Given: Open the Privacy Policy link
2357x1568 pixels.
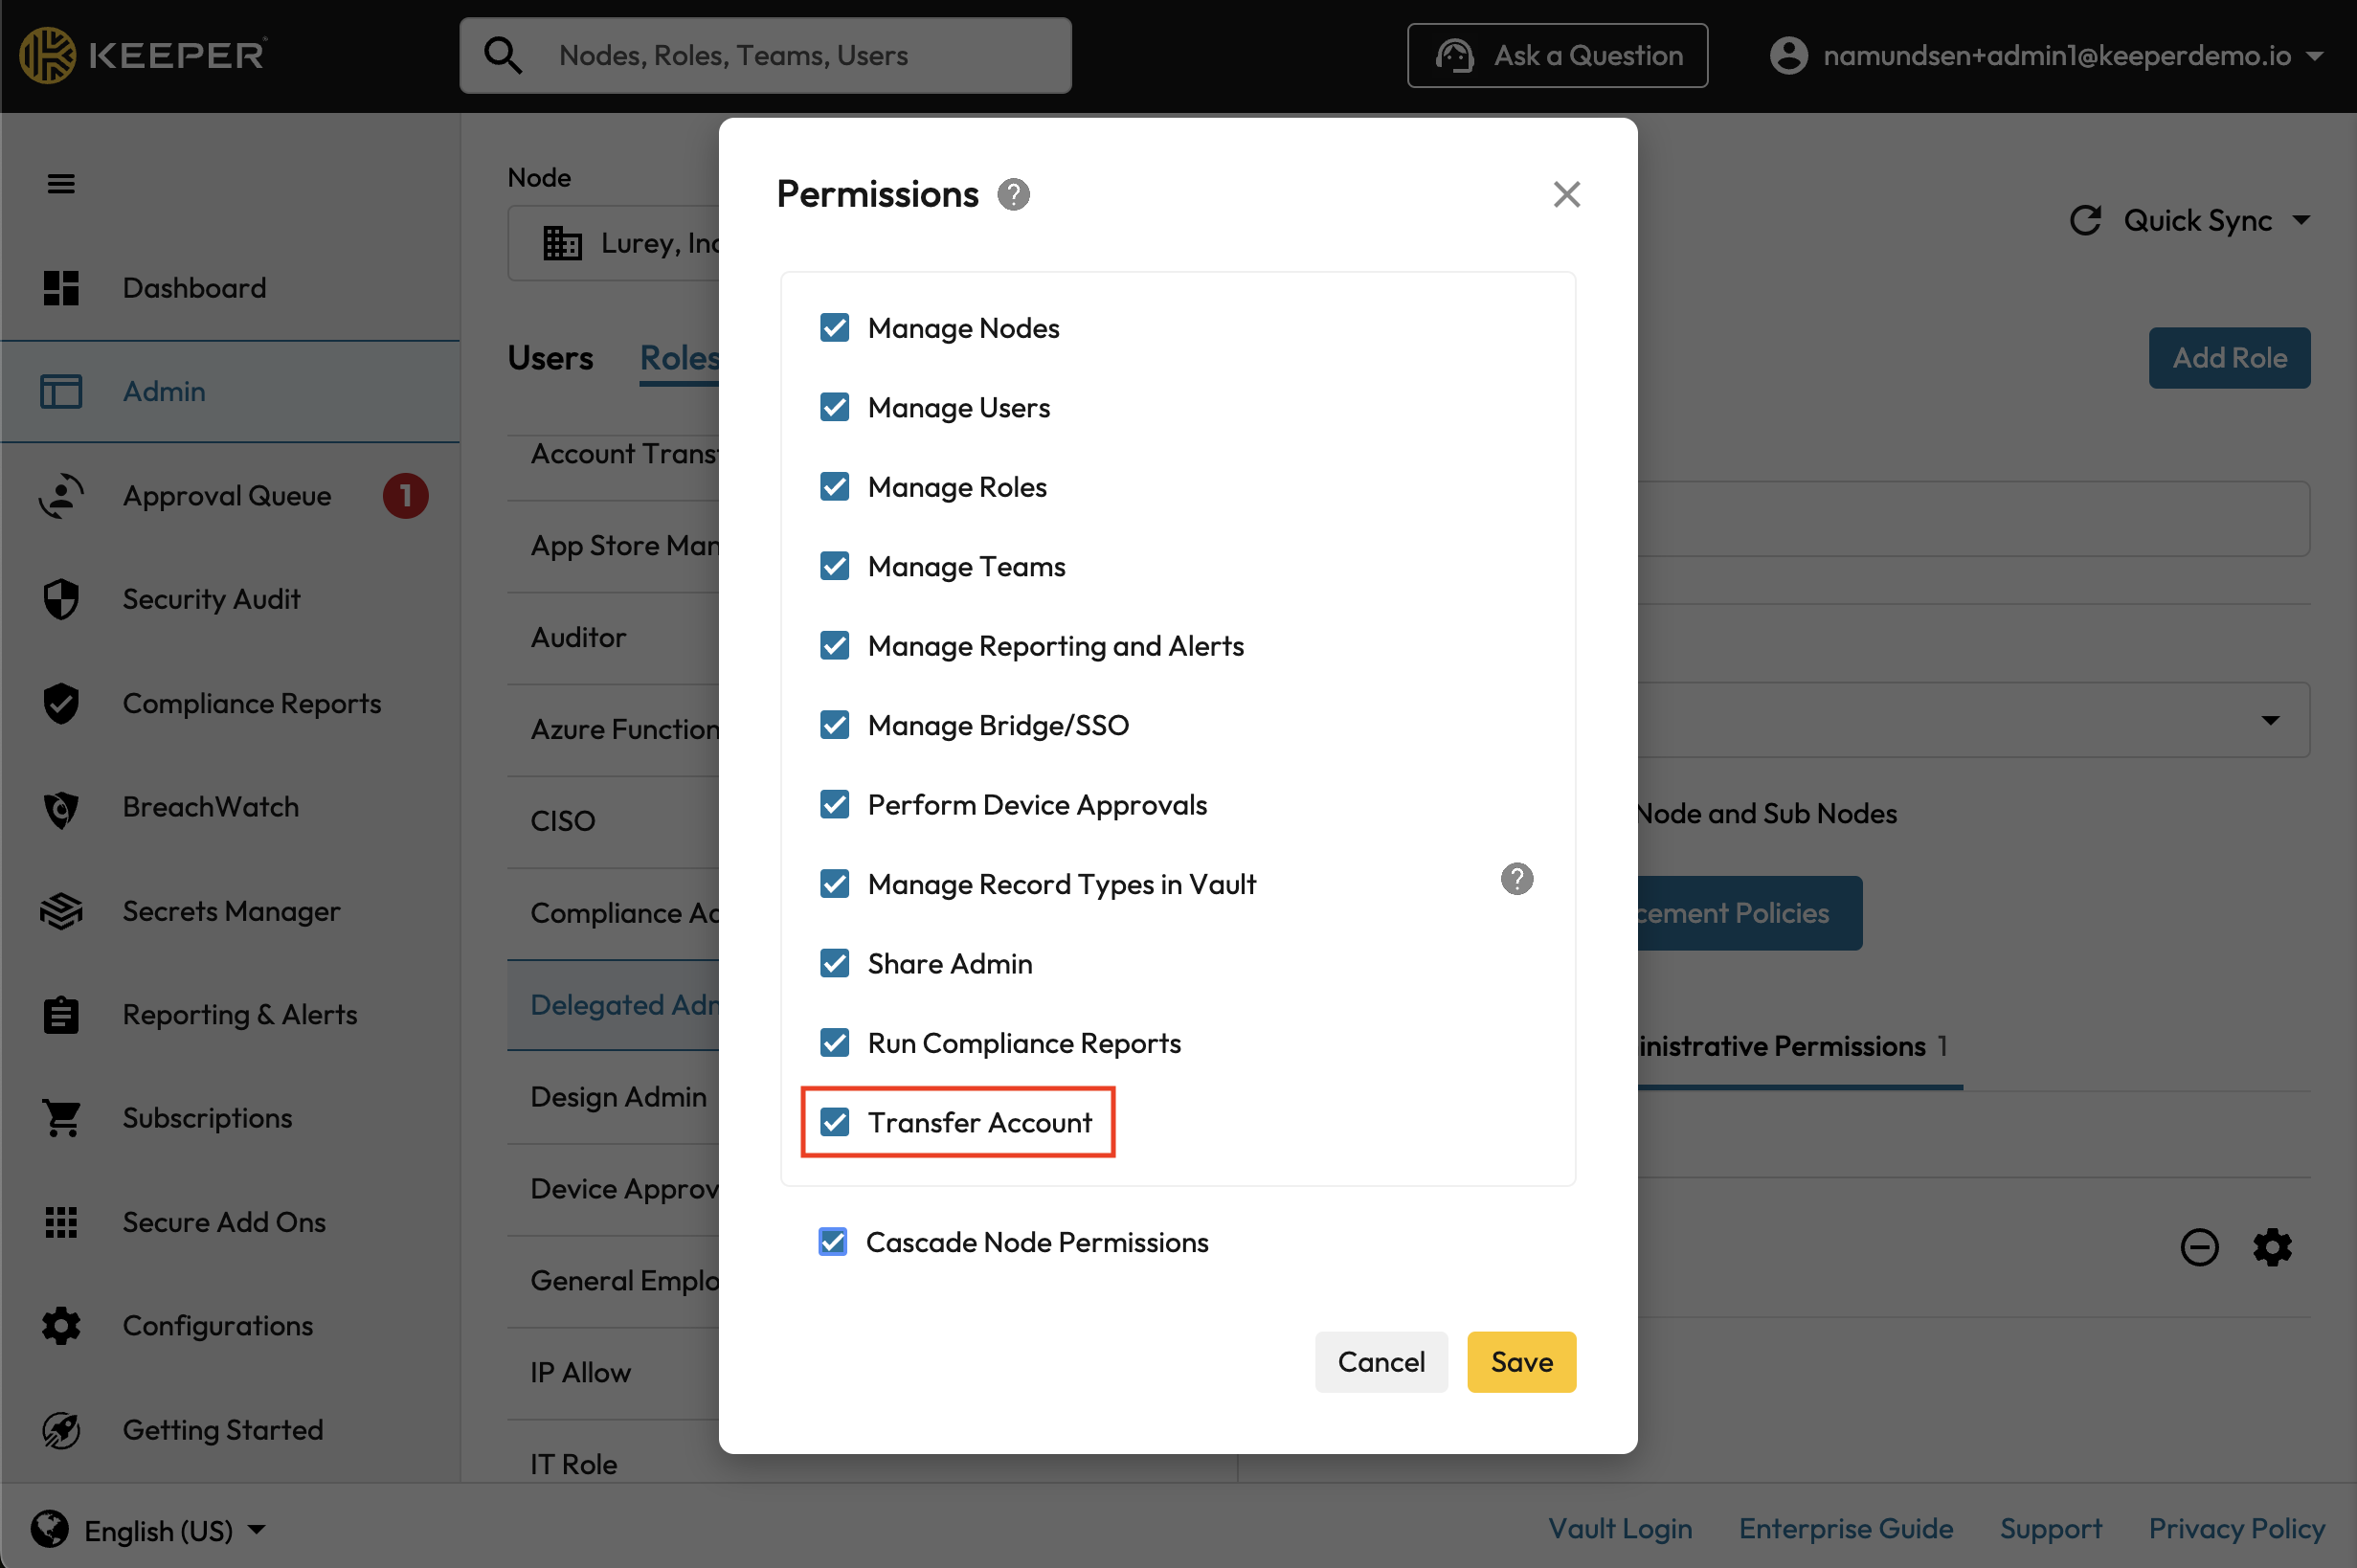Looking at the screenshot, I should [2236, 1528].
